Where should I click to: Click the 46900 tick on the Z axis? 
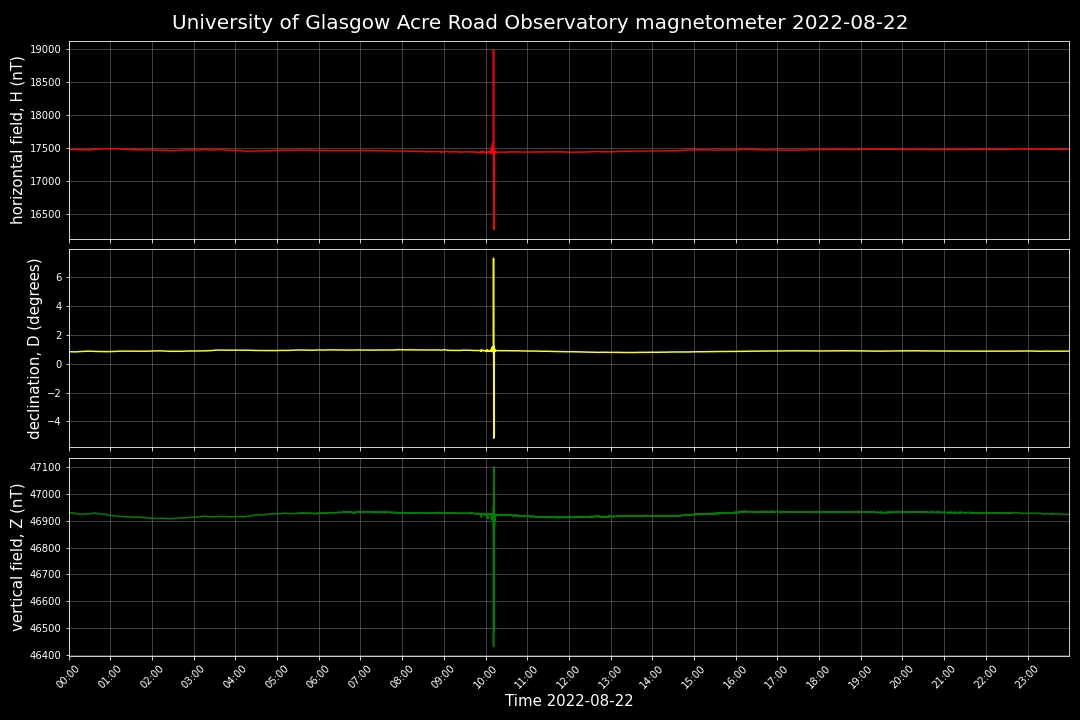coord(45,522)
